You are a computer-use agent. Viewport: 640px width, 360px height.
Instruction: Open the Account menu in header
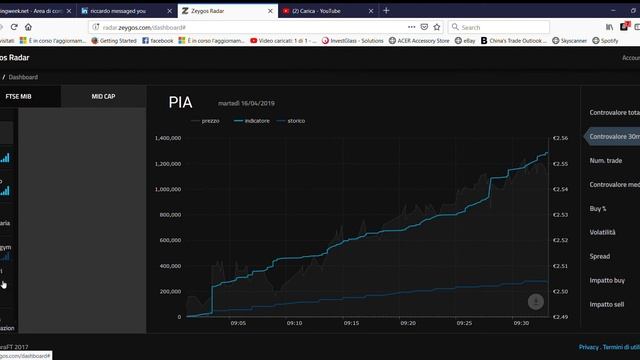(631, 58)
